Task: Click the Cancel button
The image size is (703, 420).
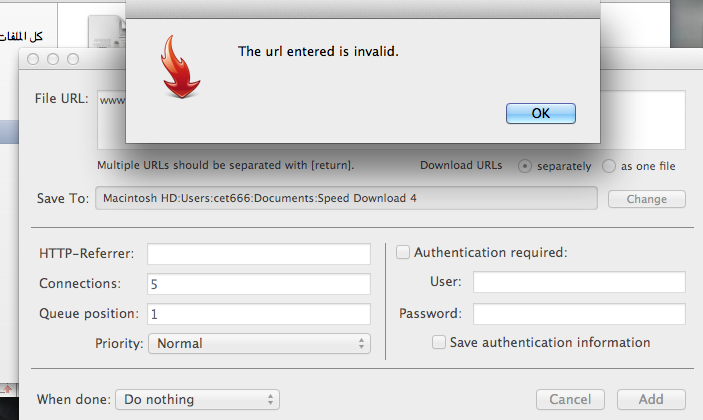Action: click(x=570, y=399)
